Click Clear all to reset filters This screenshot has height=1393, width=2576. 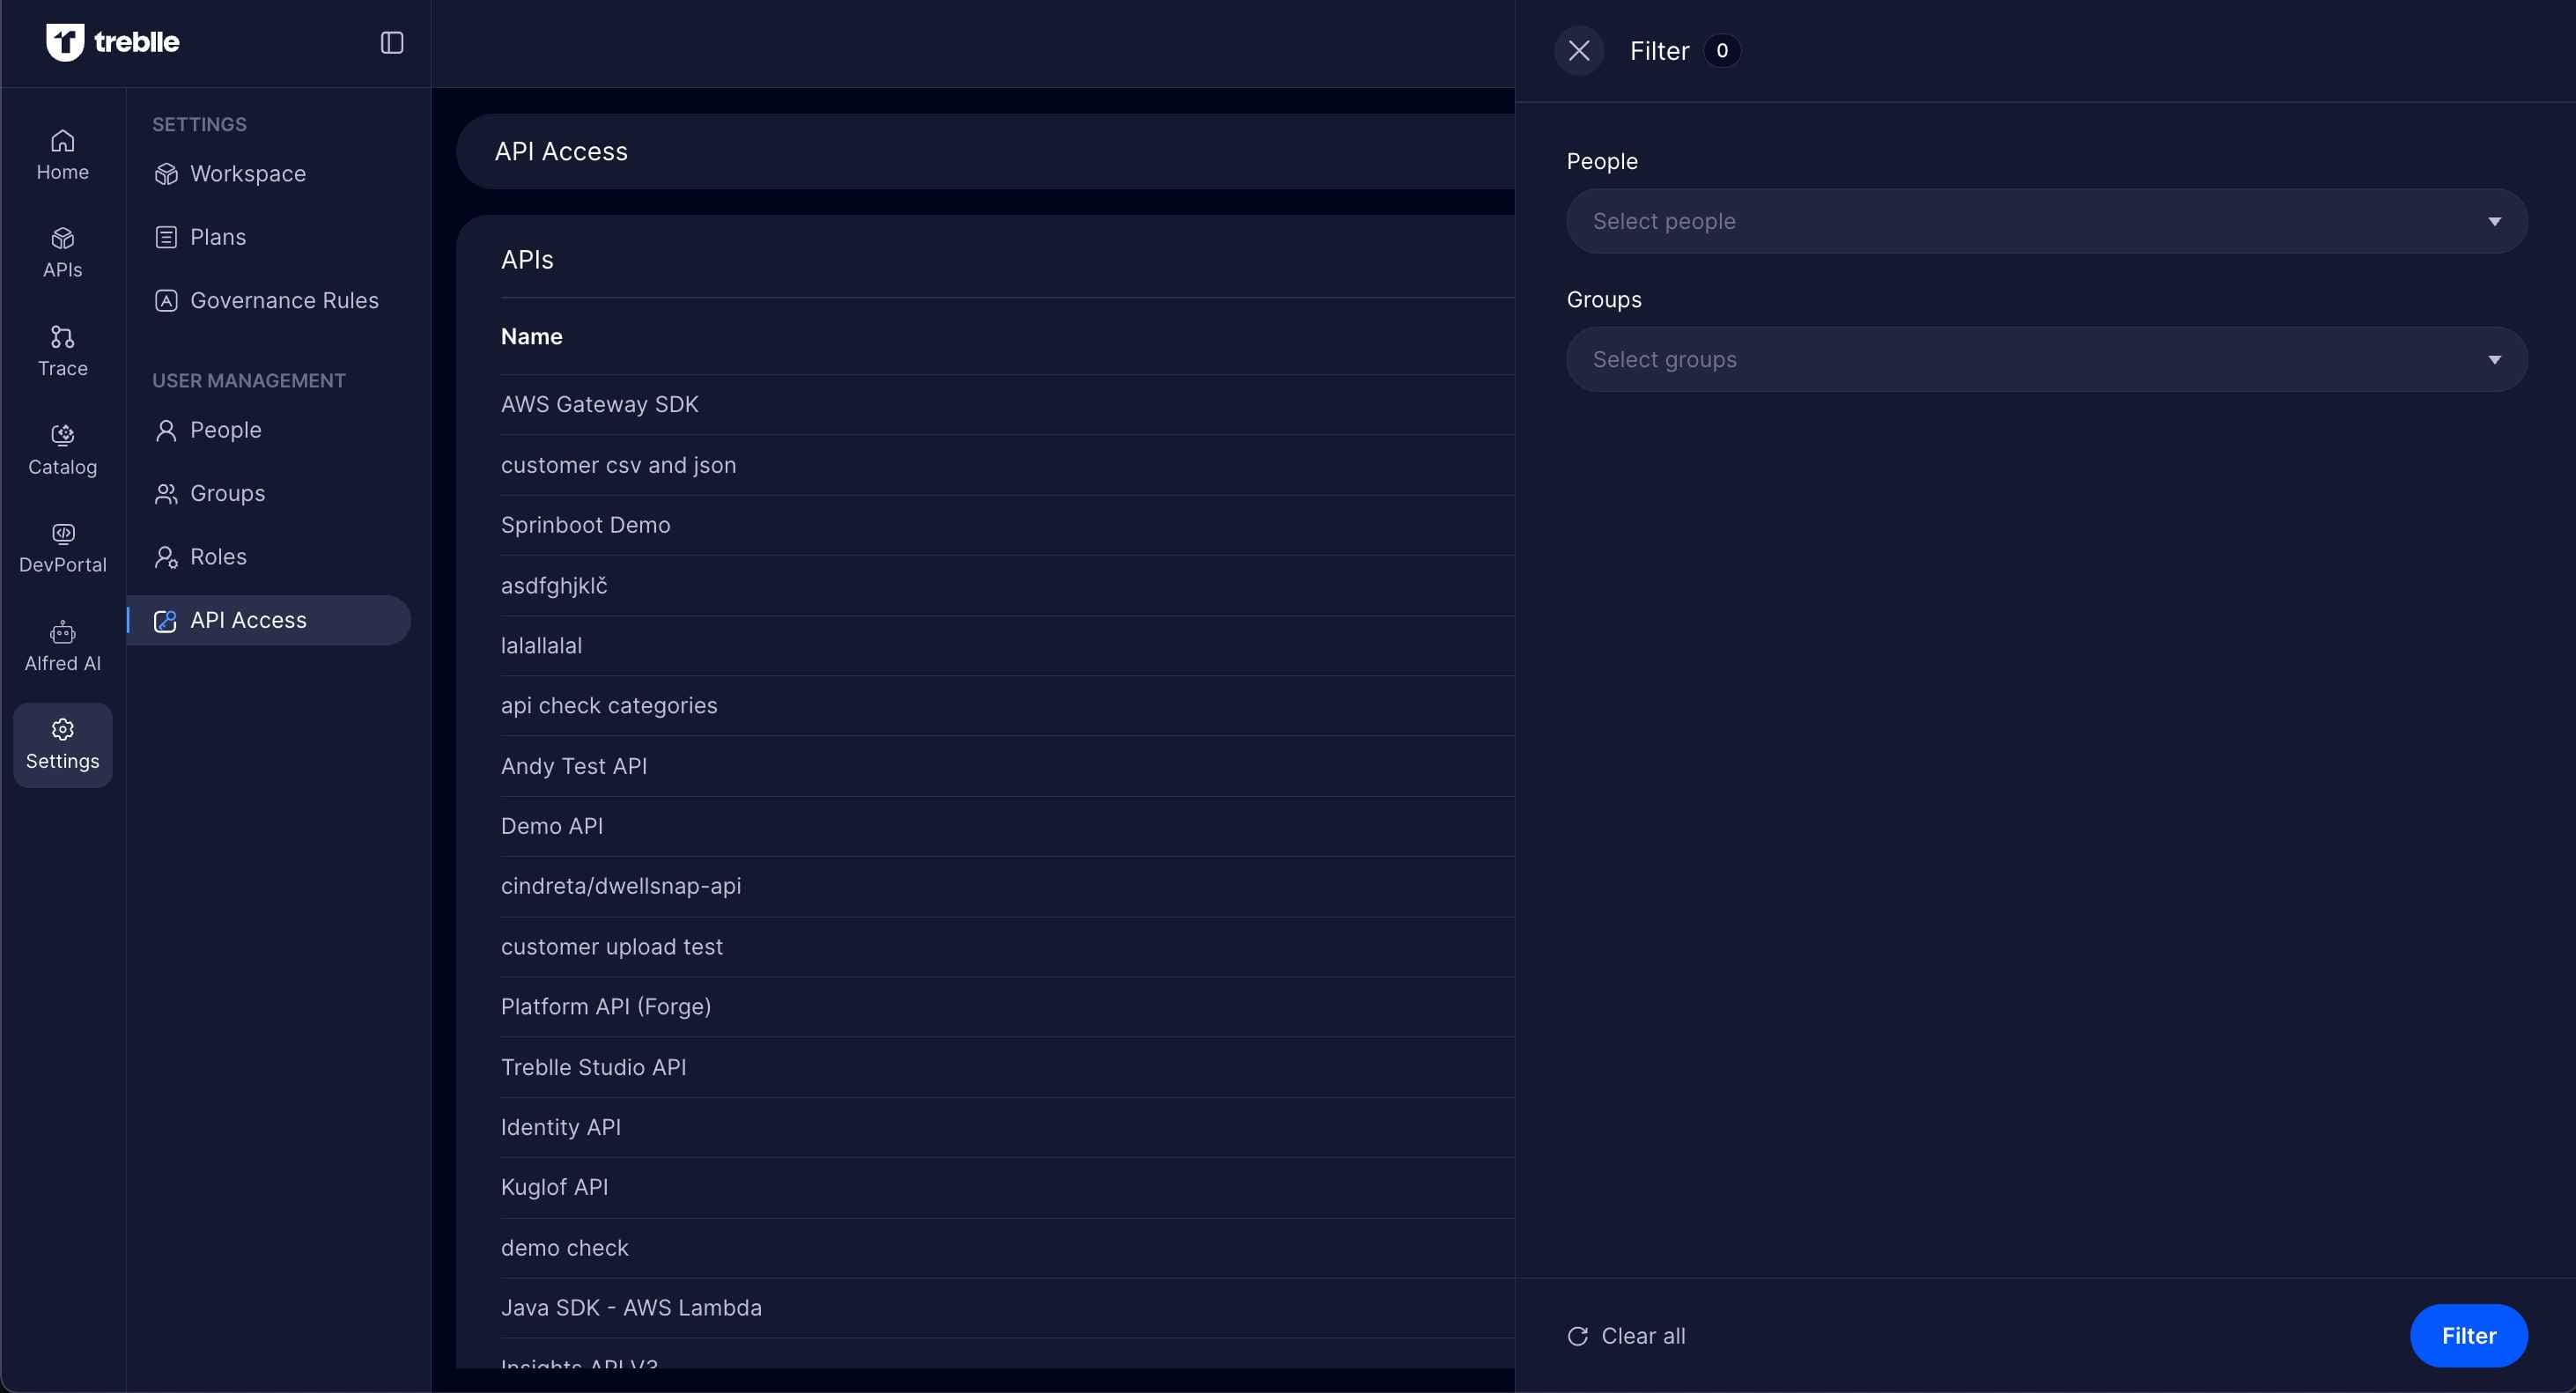1627,1336
